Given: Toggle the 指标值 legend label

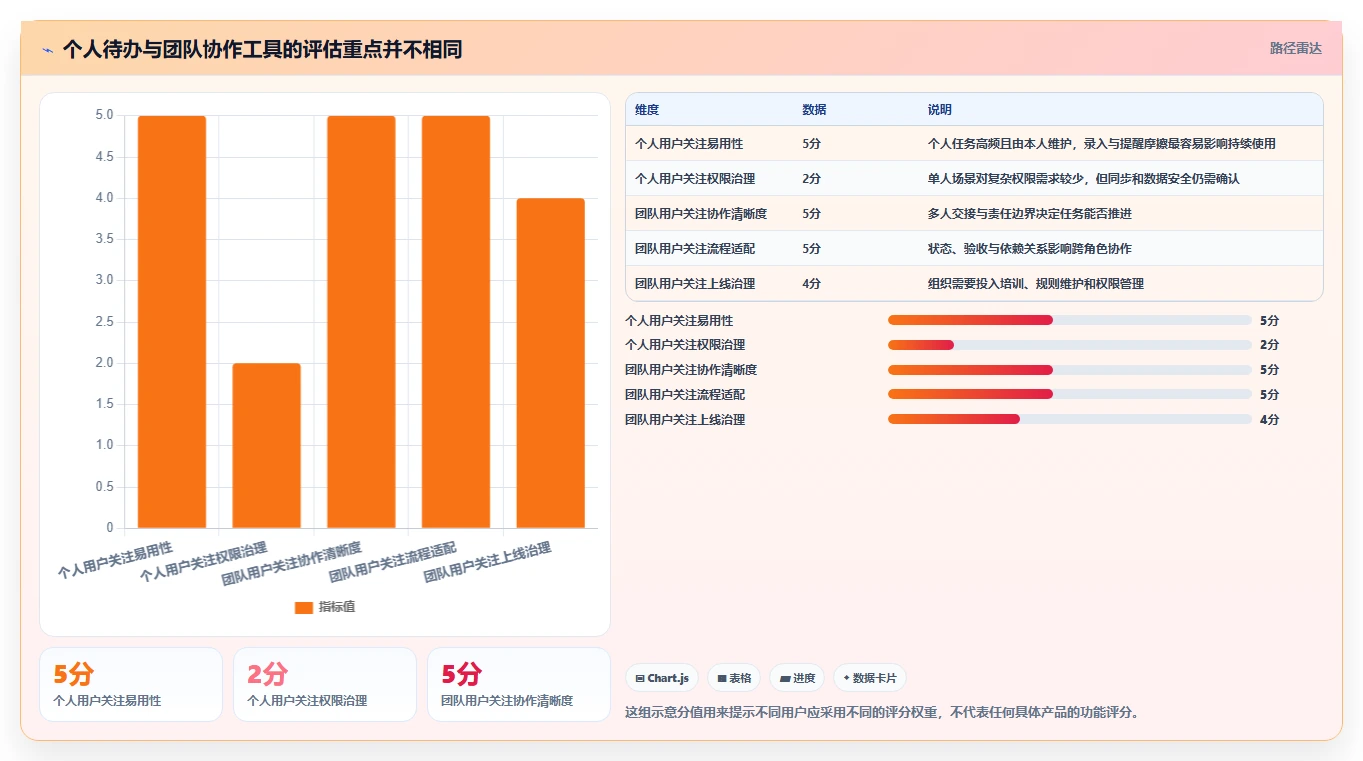Looking at the screenshot, I should point(337,608).
